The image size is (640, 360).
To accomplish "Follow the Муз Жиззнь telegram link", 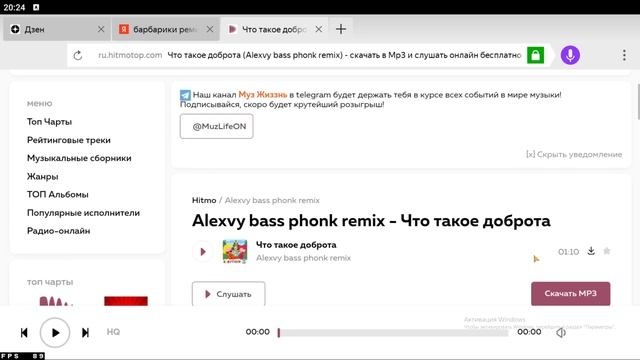I will 262,95.
